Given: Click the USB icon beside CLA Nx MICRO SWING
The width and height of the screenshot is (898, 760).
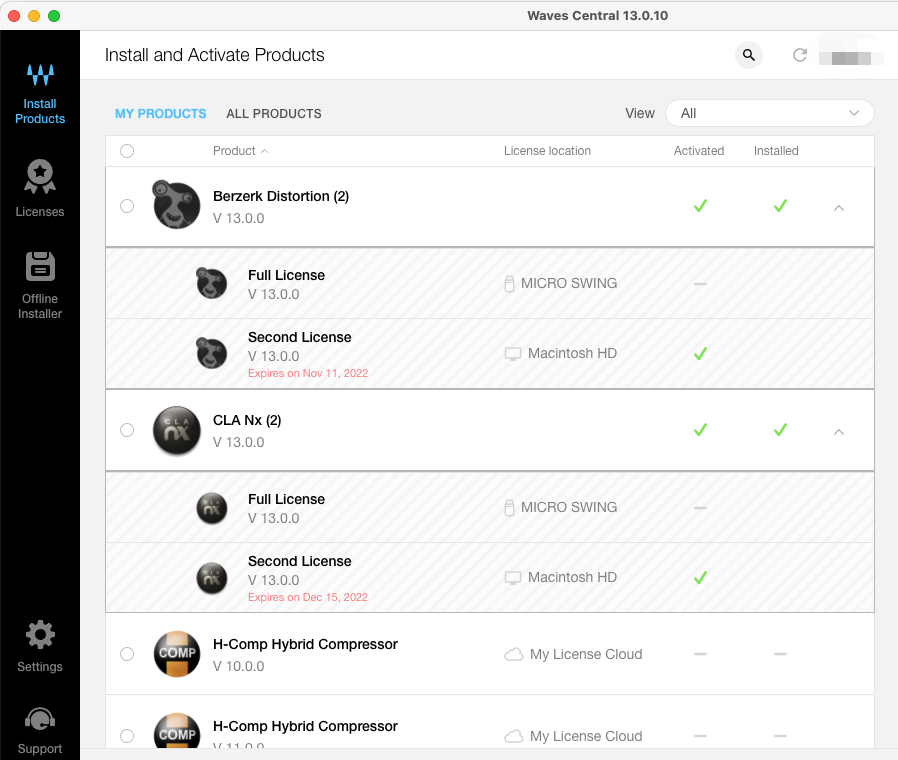Looking at the screenshot, I should point(509,507).
